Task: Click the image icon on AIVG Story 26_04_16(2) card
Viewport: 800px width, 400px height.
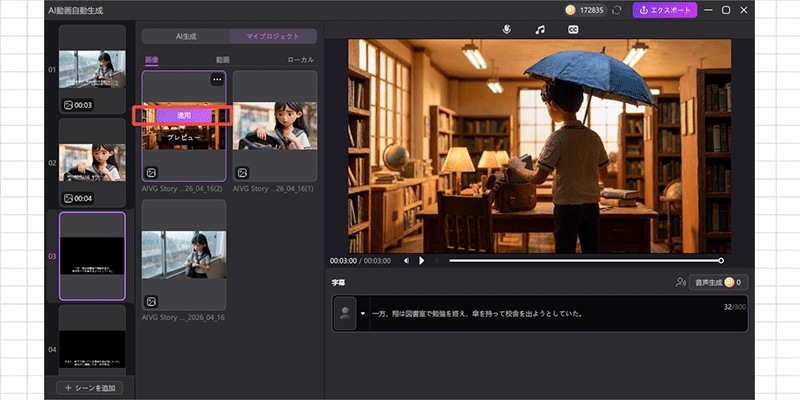Action: pyautogui.click(x=152, y=173)
